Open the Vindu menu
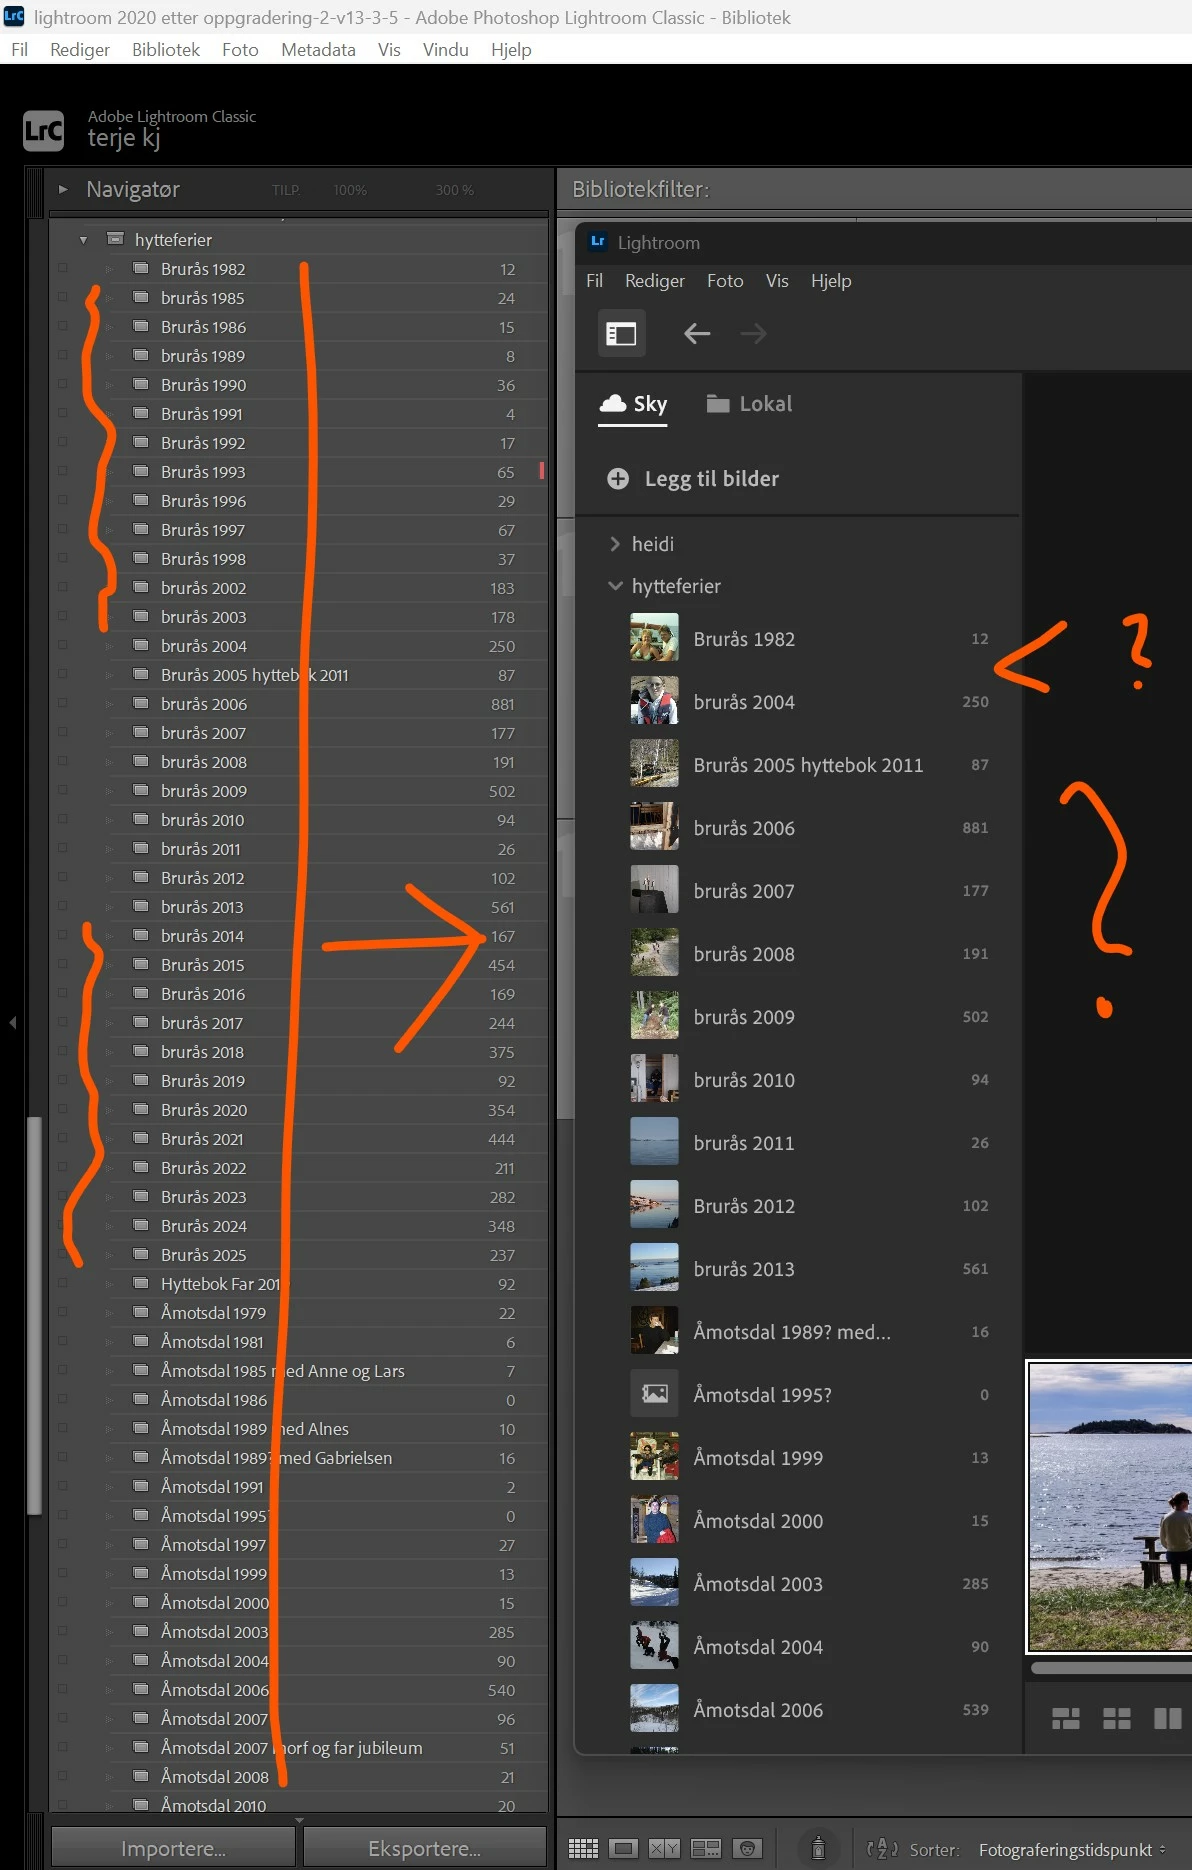The image size is (1192, 1870). click(445, 50)
